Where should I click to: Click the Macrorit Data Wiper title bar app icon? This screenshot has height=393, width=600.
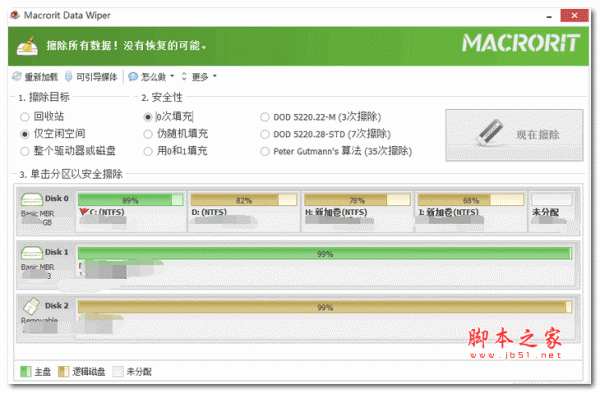pyautogui.click(x=15, y=15)
